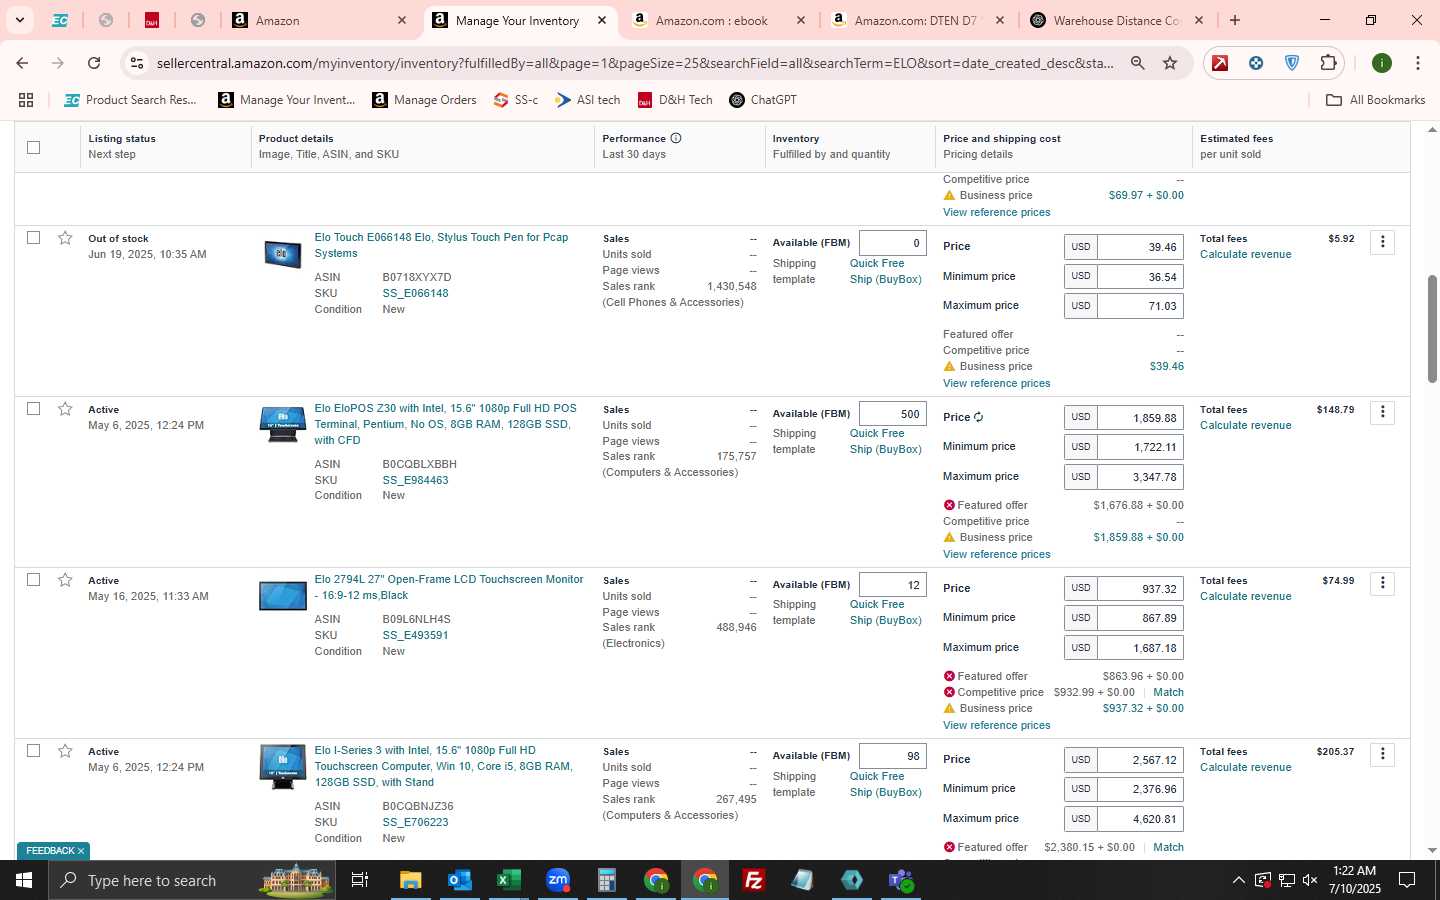Open the Chrome three-dot menu
1440x900 pixels.
(x=1418, y=63)
